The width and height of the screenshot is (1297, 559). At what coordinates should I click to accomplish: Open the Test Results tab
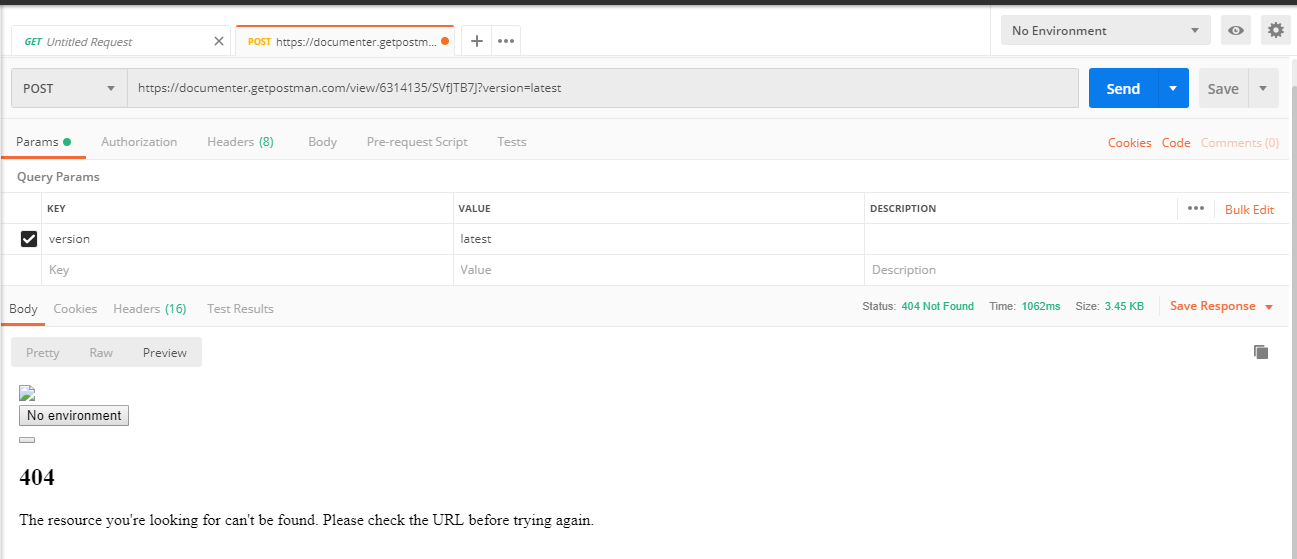coord(240,308)
